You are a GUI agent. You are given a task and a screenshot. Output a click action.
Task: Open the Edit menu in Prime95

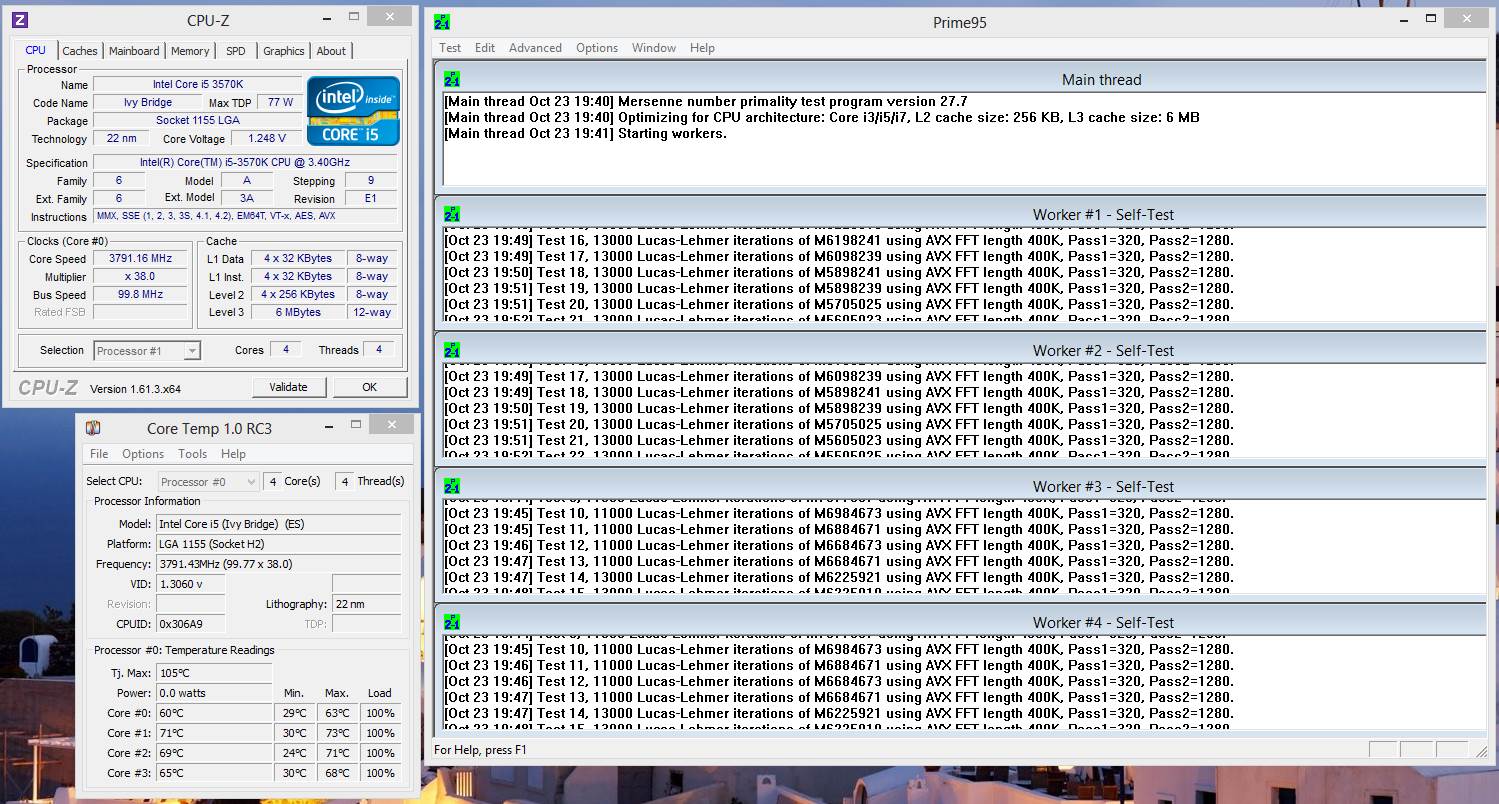(485, 48)
